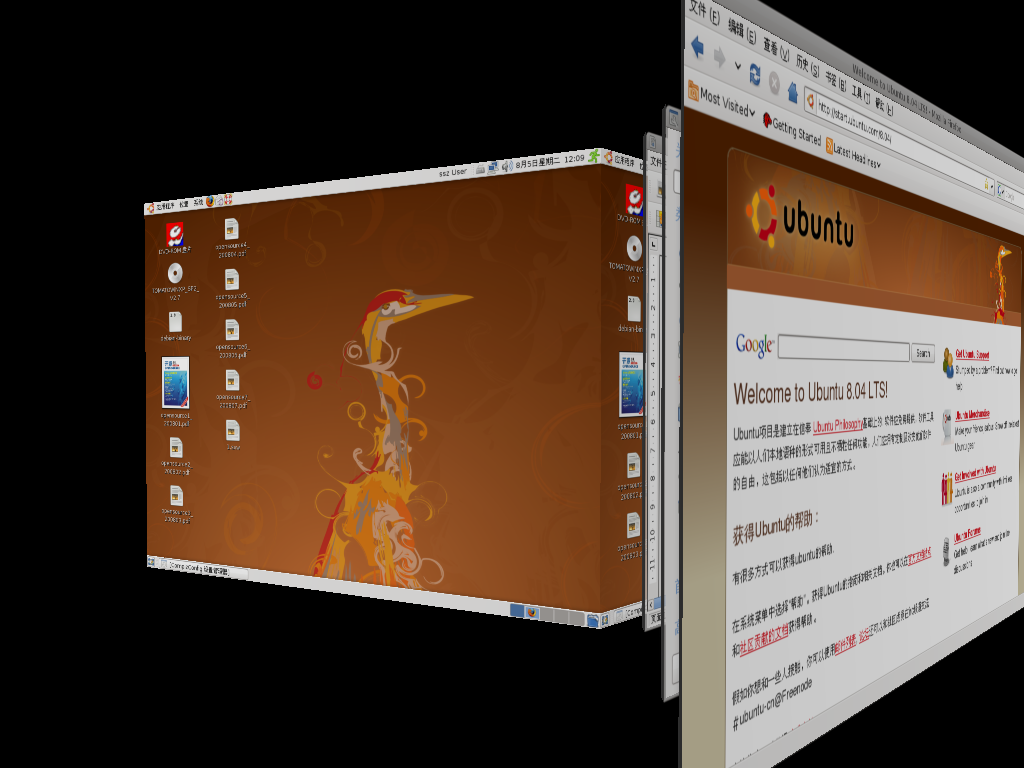The height and width of the screenshot is (768, 1024).
Task: Click the keyboard indicator in top panel
Action: point(480,170)
